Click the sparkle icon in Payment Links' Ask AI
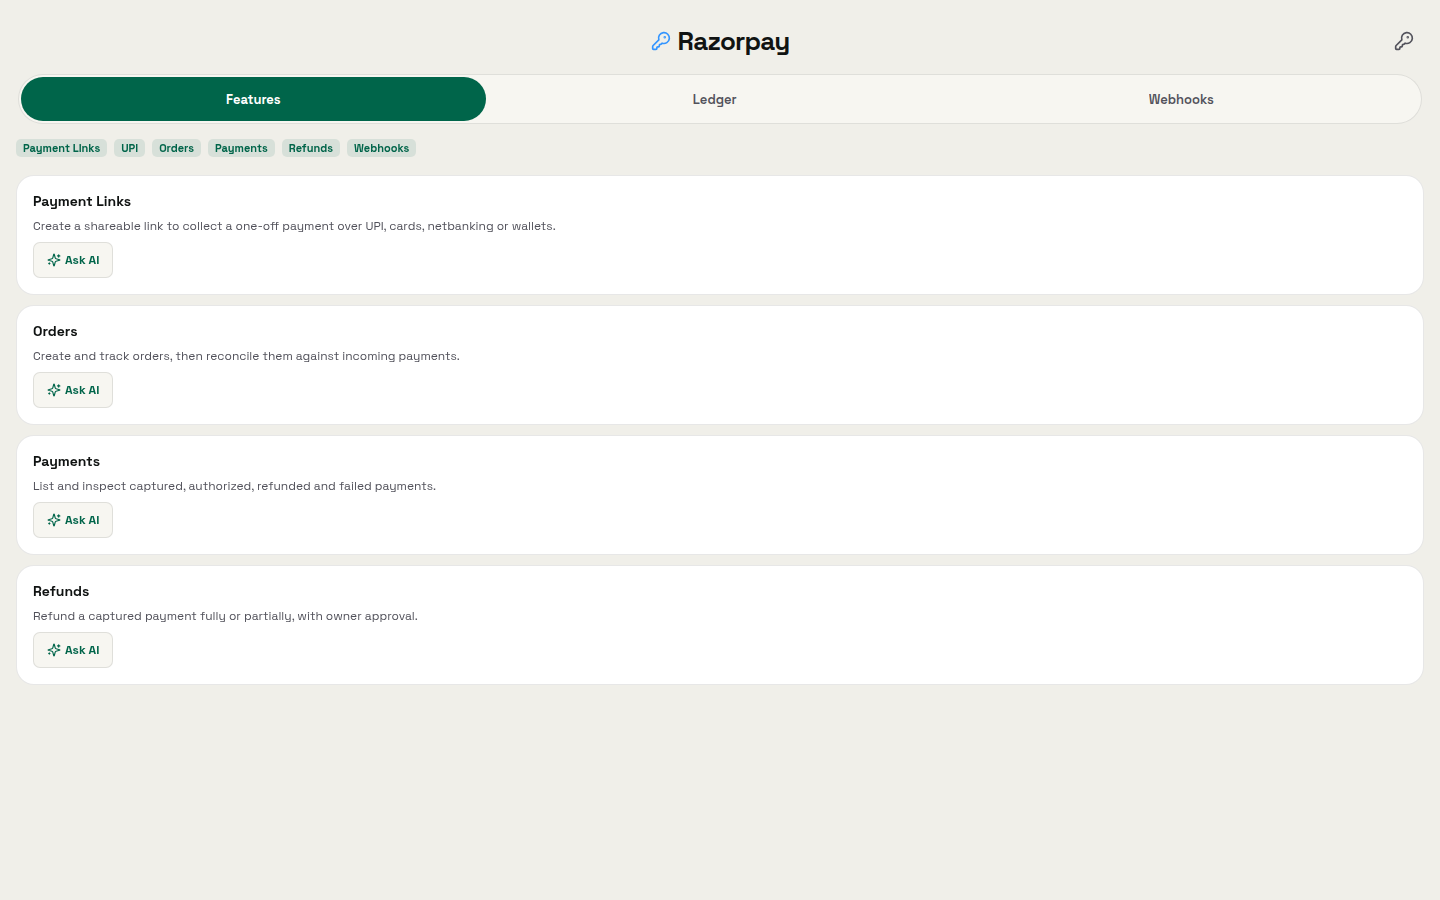The height and width of the screenshot is (900, 1440). tap(54, 260)
